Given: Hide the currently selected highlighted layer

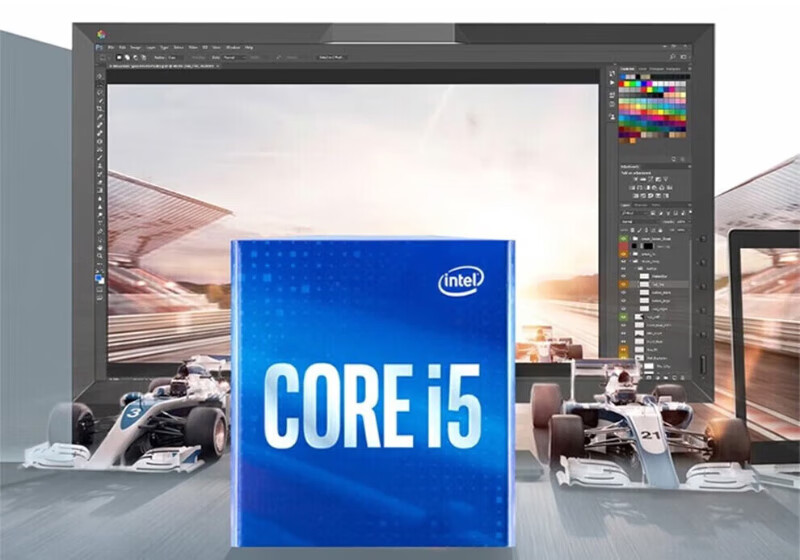Looking at the screenshot, I should coord(623,284).
